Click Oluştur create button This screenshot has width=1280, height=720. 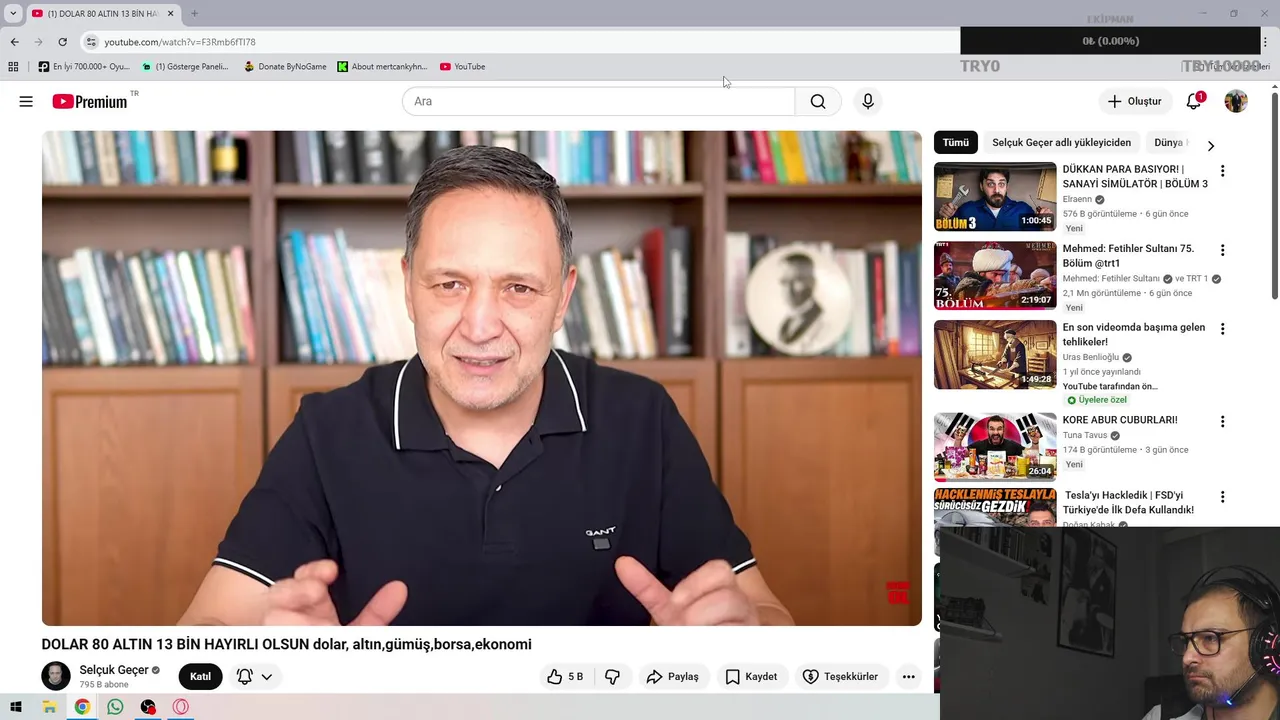[x=1135, y=101]
